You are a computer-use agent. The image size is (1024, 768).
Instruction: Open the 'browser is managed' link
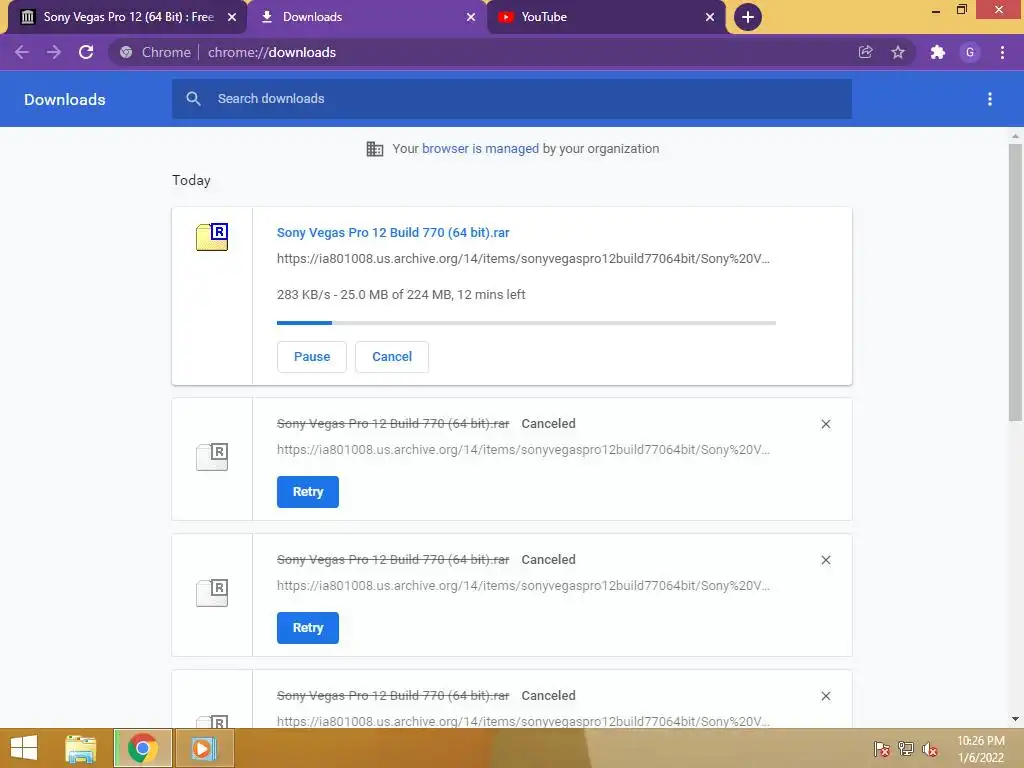pyautogui.click(x=481, y=149)
